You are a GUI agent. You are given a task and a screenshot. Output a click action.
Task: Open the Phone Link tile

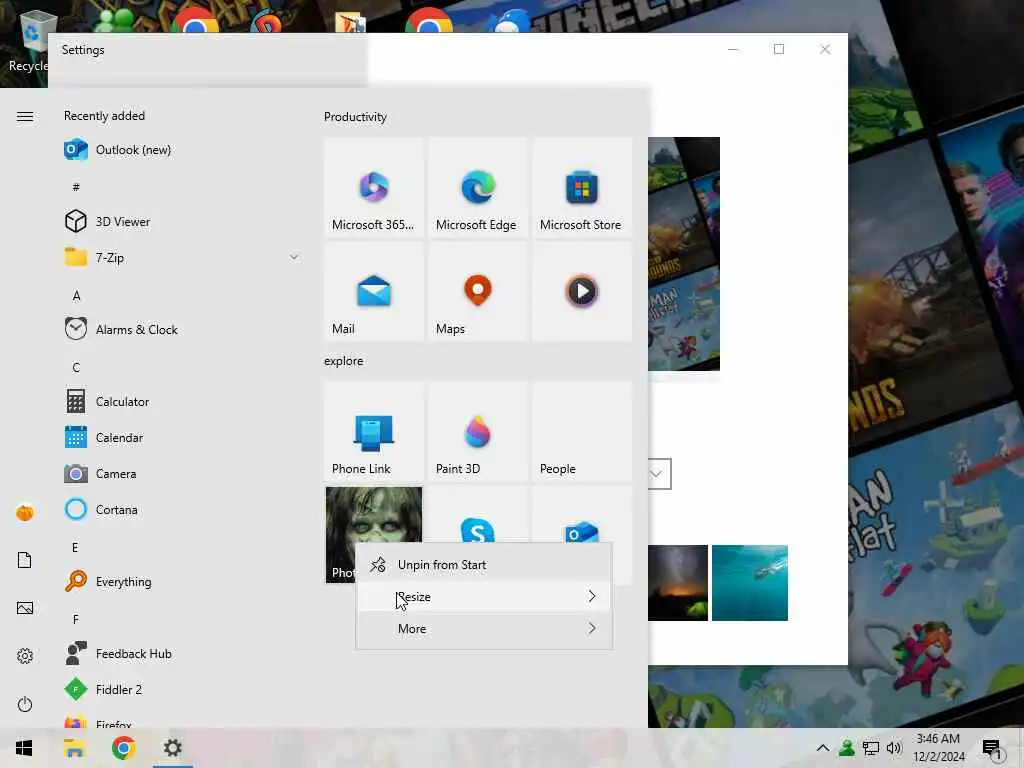[374, 432]
